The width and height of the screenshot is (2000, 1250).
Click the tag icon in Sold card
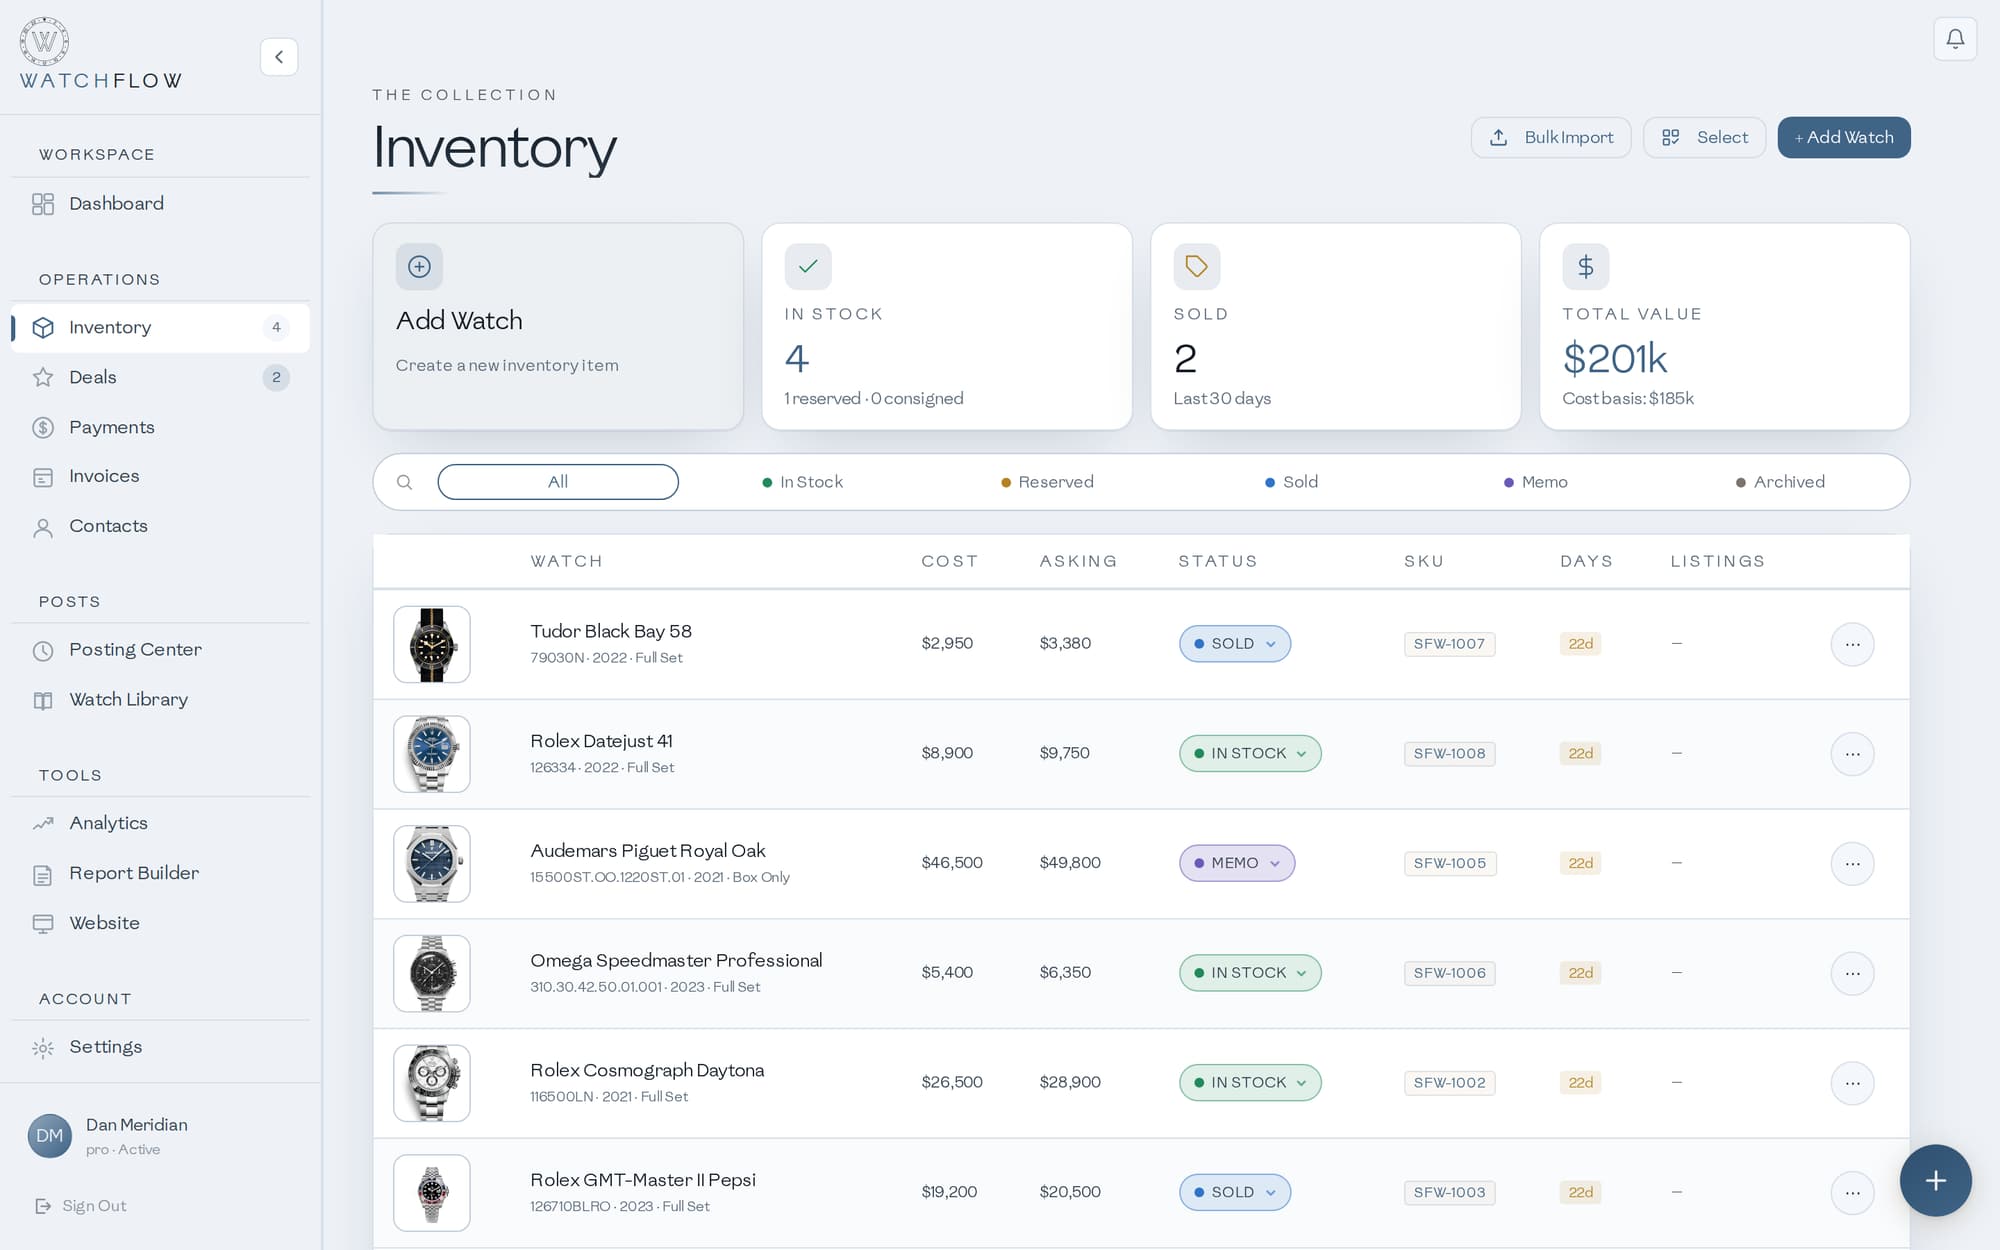pos(1197,267)
